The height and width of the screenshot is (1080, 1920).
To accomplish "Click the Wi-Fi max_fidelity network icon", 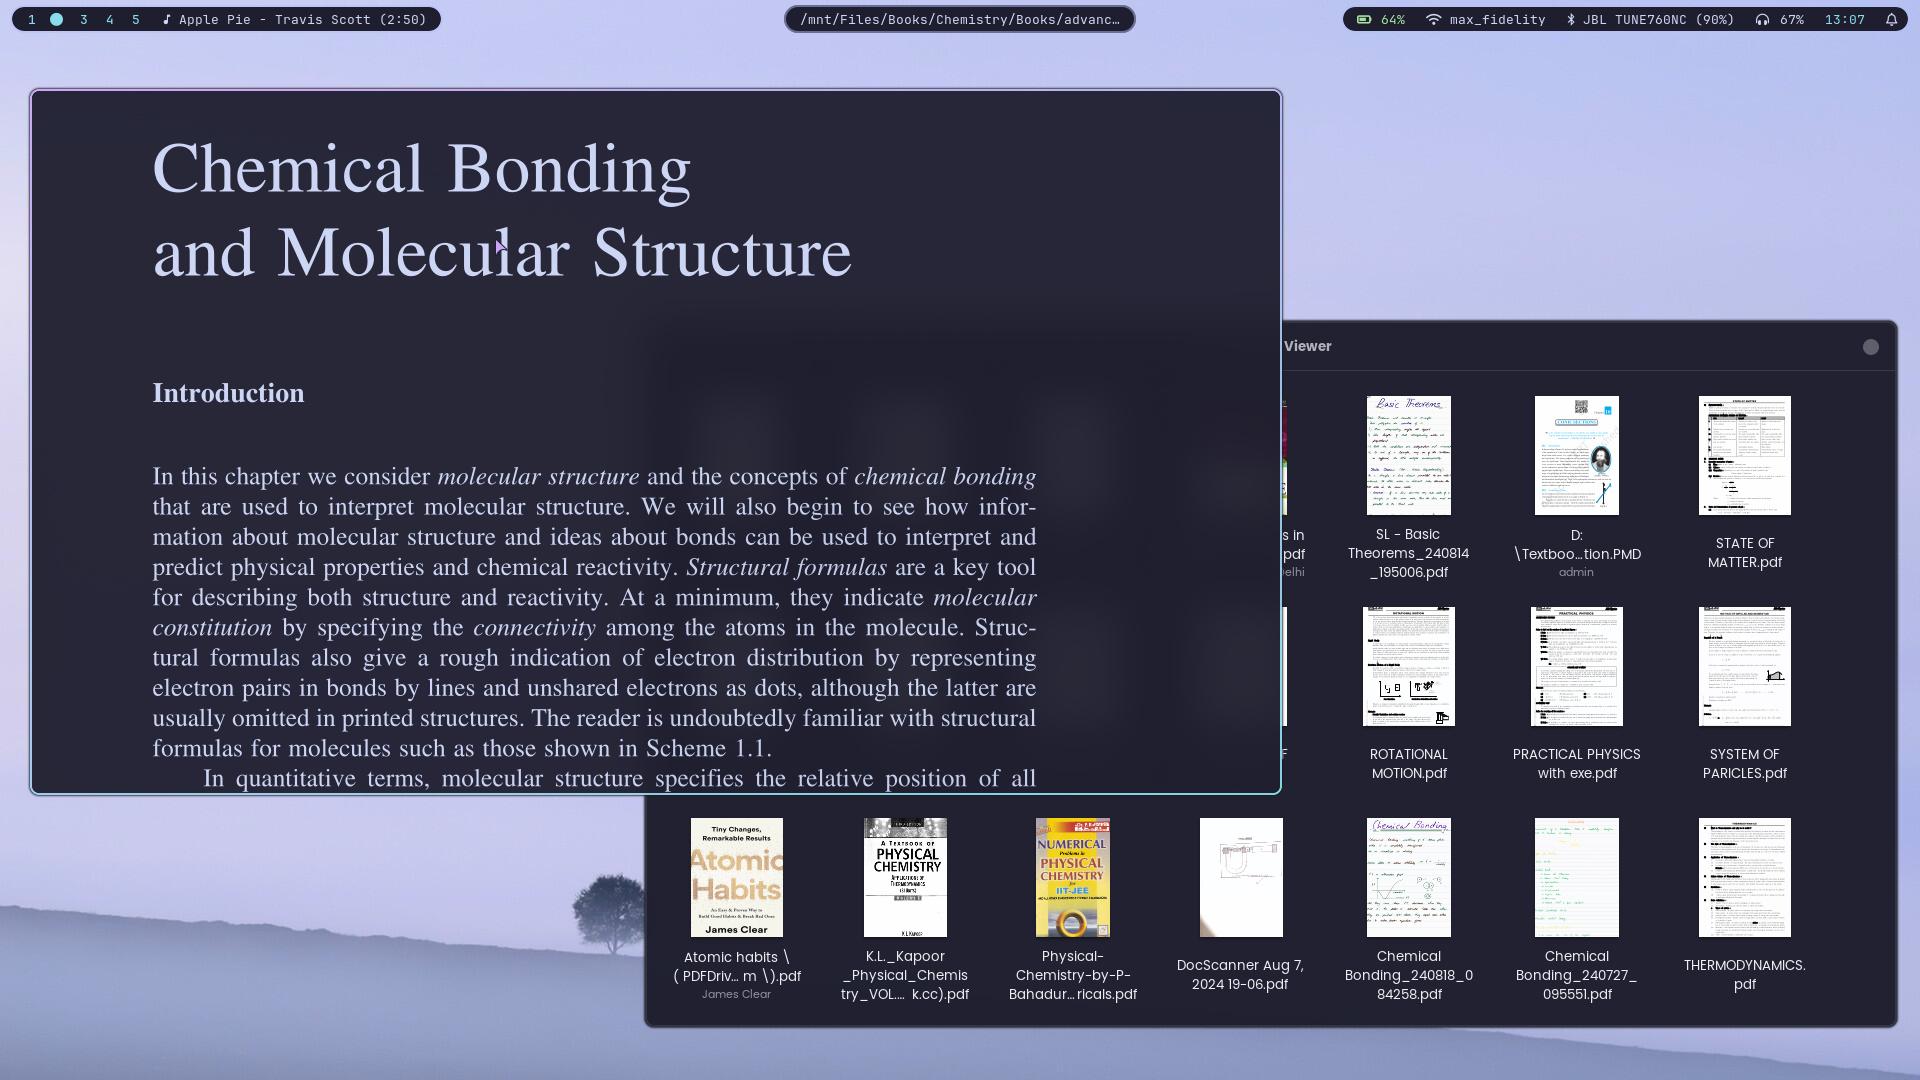I will coord(1433,19).
